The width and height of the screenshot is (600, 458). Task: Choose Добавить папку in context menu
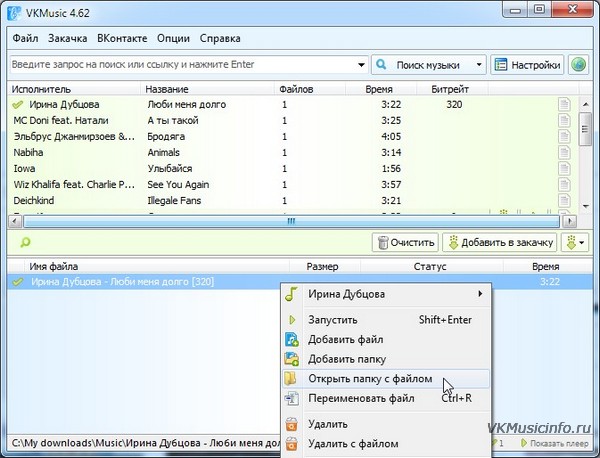(386, 359)
